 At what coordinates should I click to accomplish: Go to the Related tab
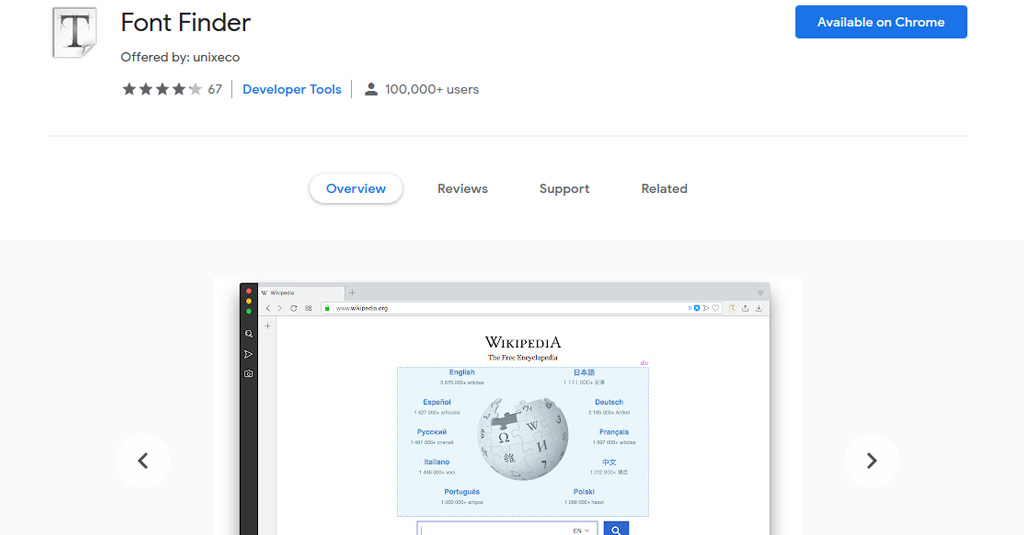664,188
